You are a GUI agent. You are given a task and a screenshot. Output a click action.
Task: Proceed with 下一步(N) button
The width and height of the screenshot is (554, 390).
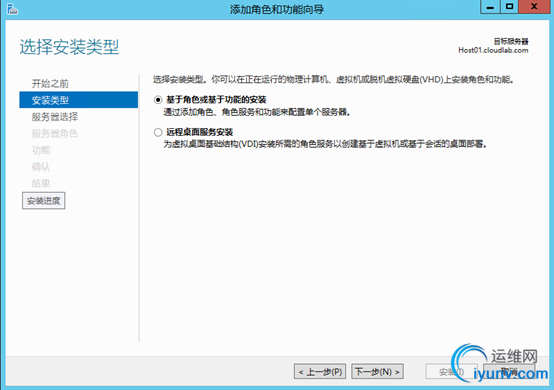pyautogui.click(x=377, y=372)
